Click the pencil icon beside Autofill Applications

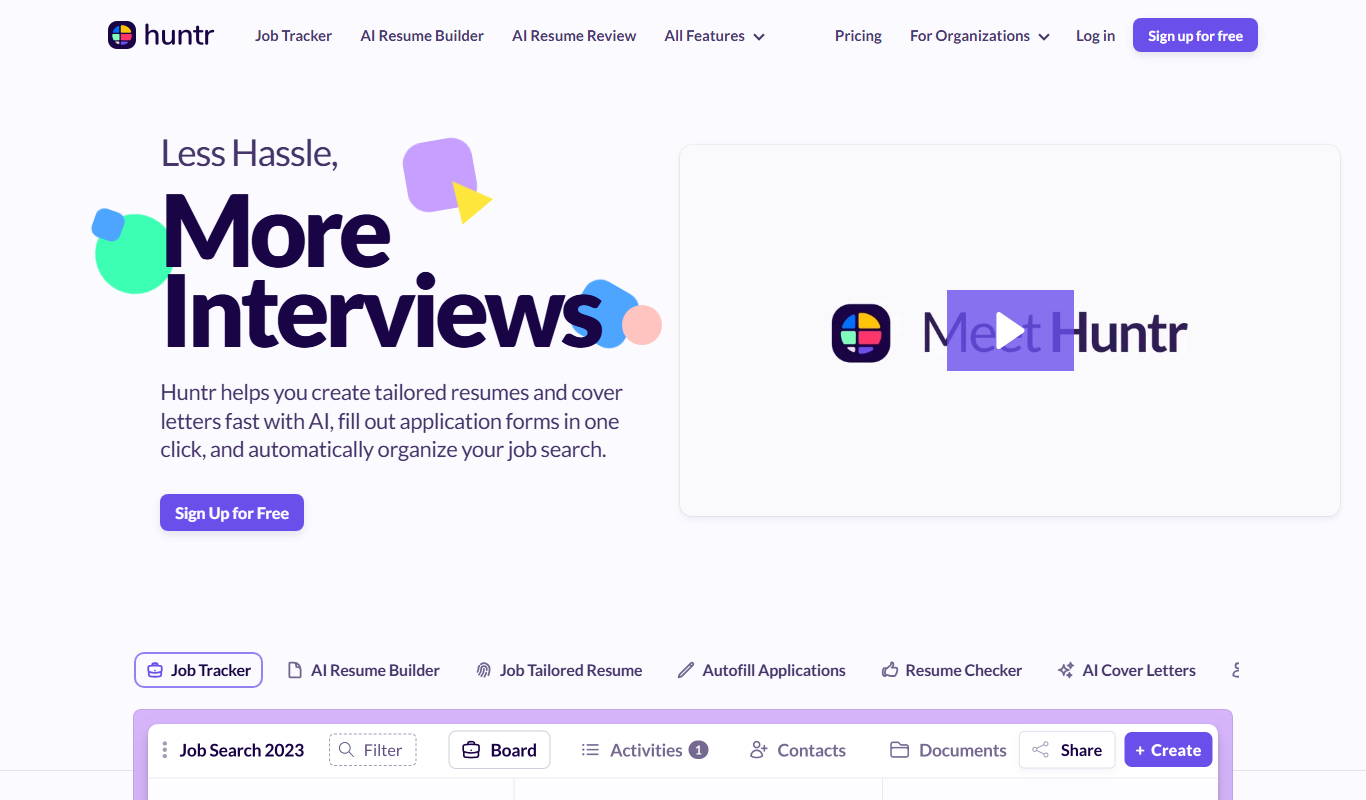point(686,670)
